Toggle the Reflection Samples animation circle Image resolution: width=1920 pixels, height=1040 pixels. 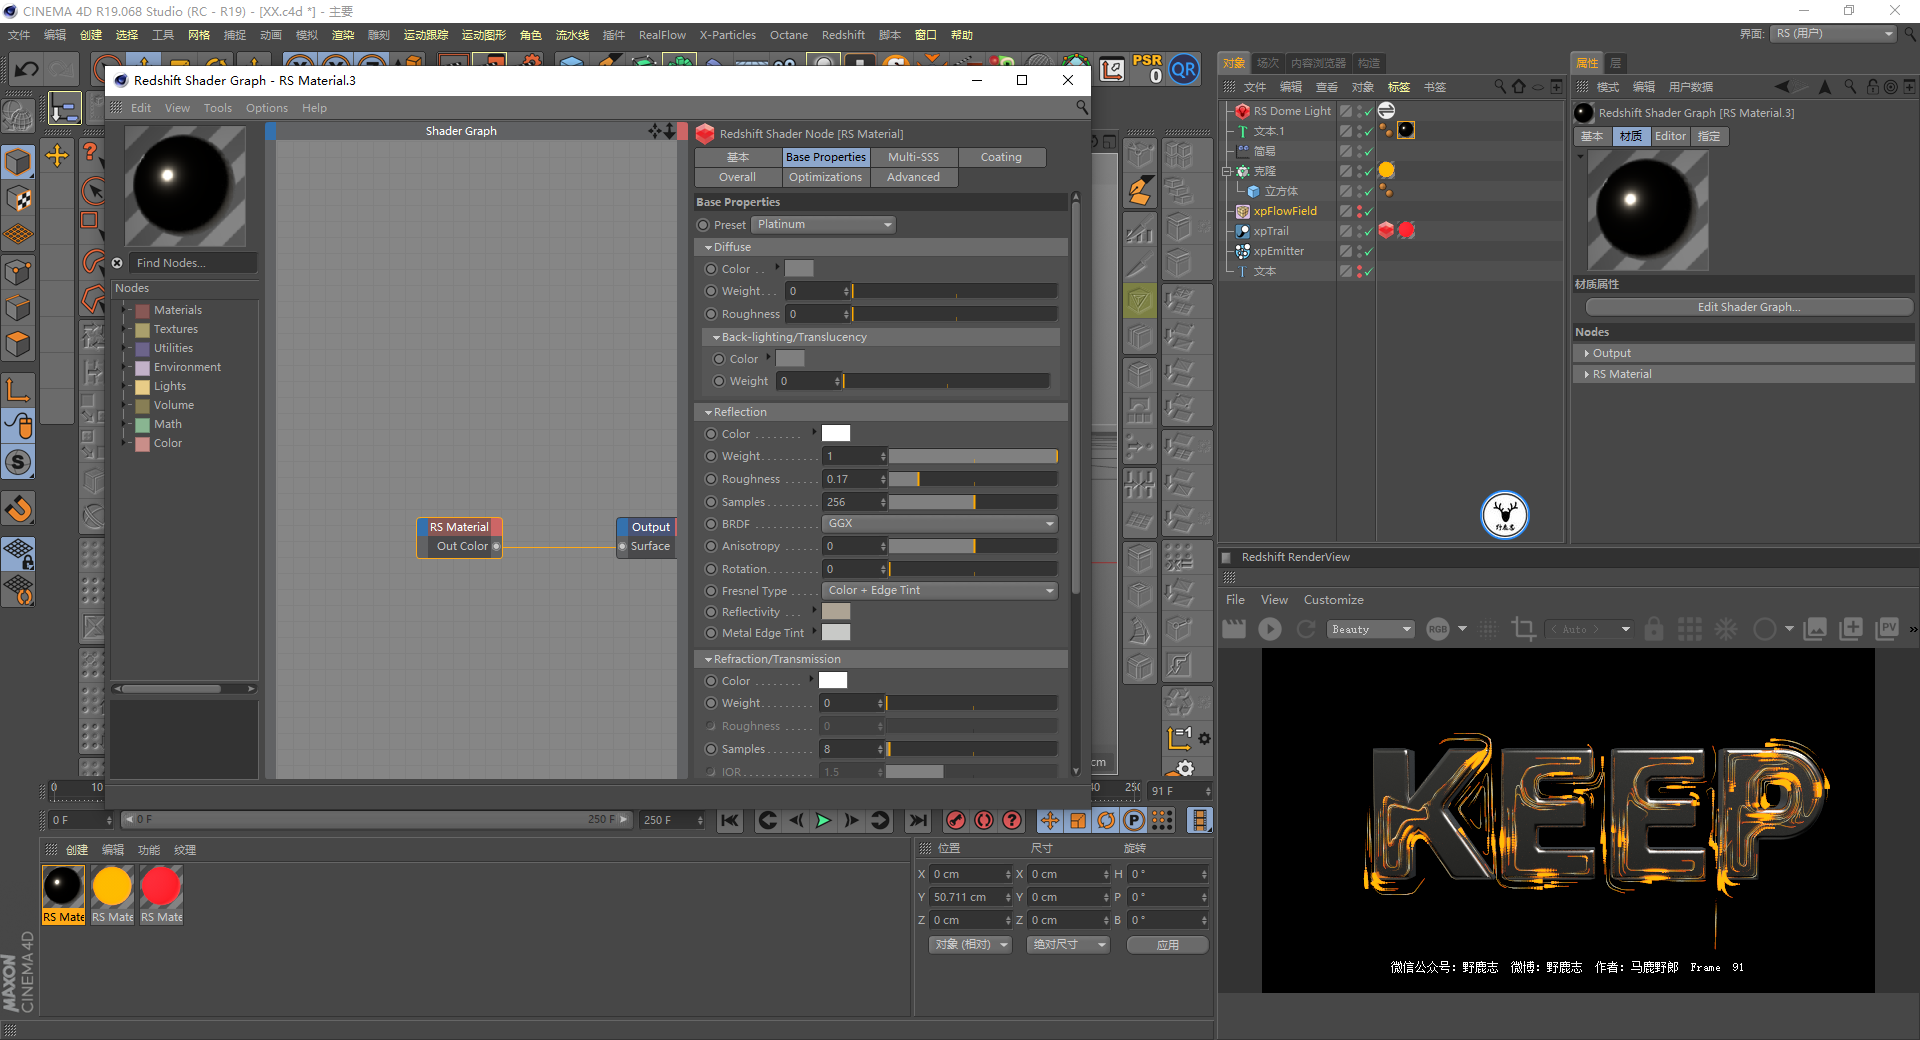pyautogui.click(x=711, y=502)
